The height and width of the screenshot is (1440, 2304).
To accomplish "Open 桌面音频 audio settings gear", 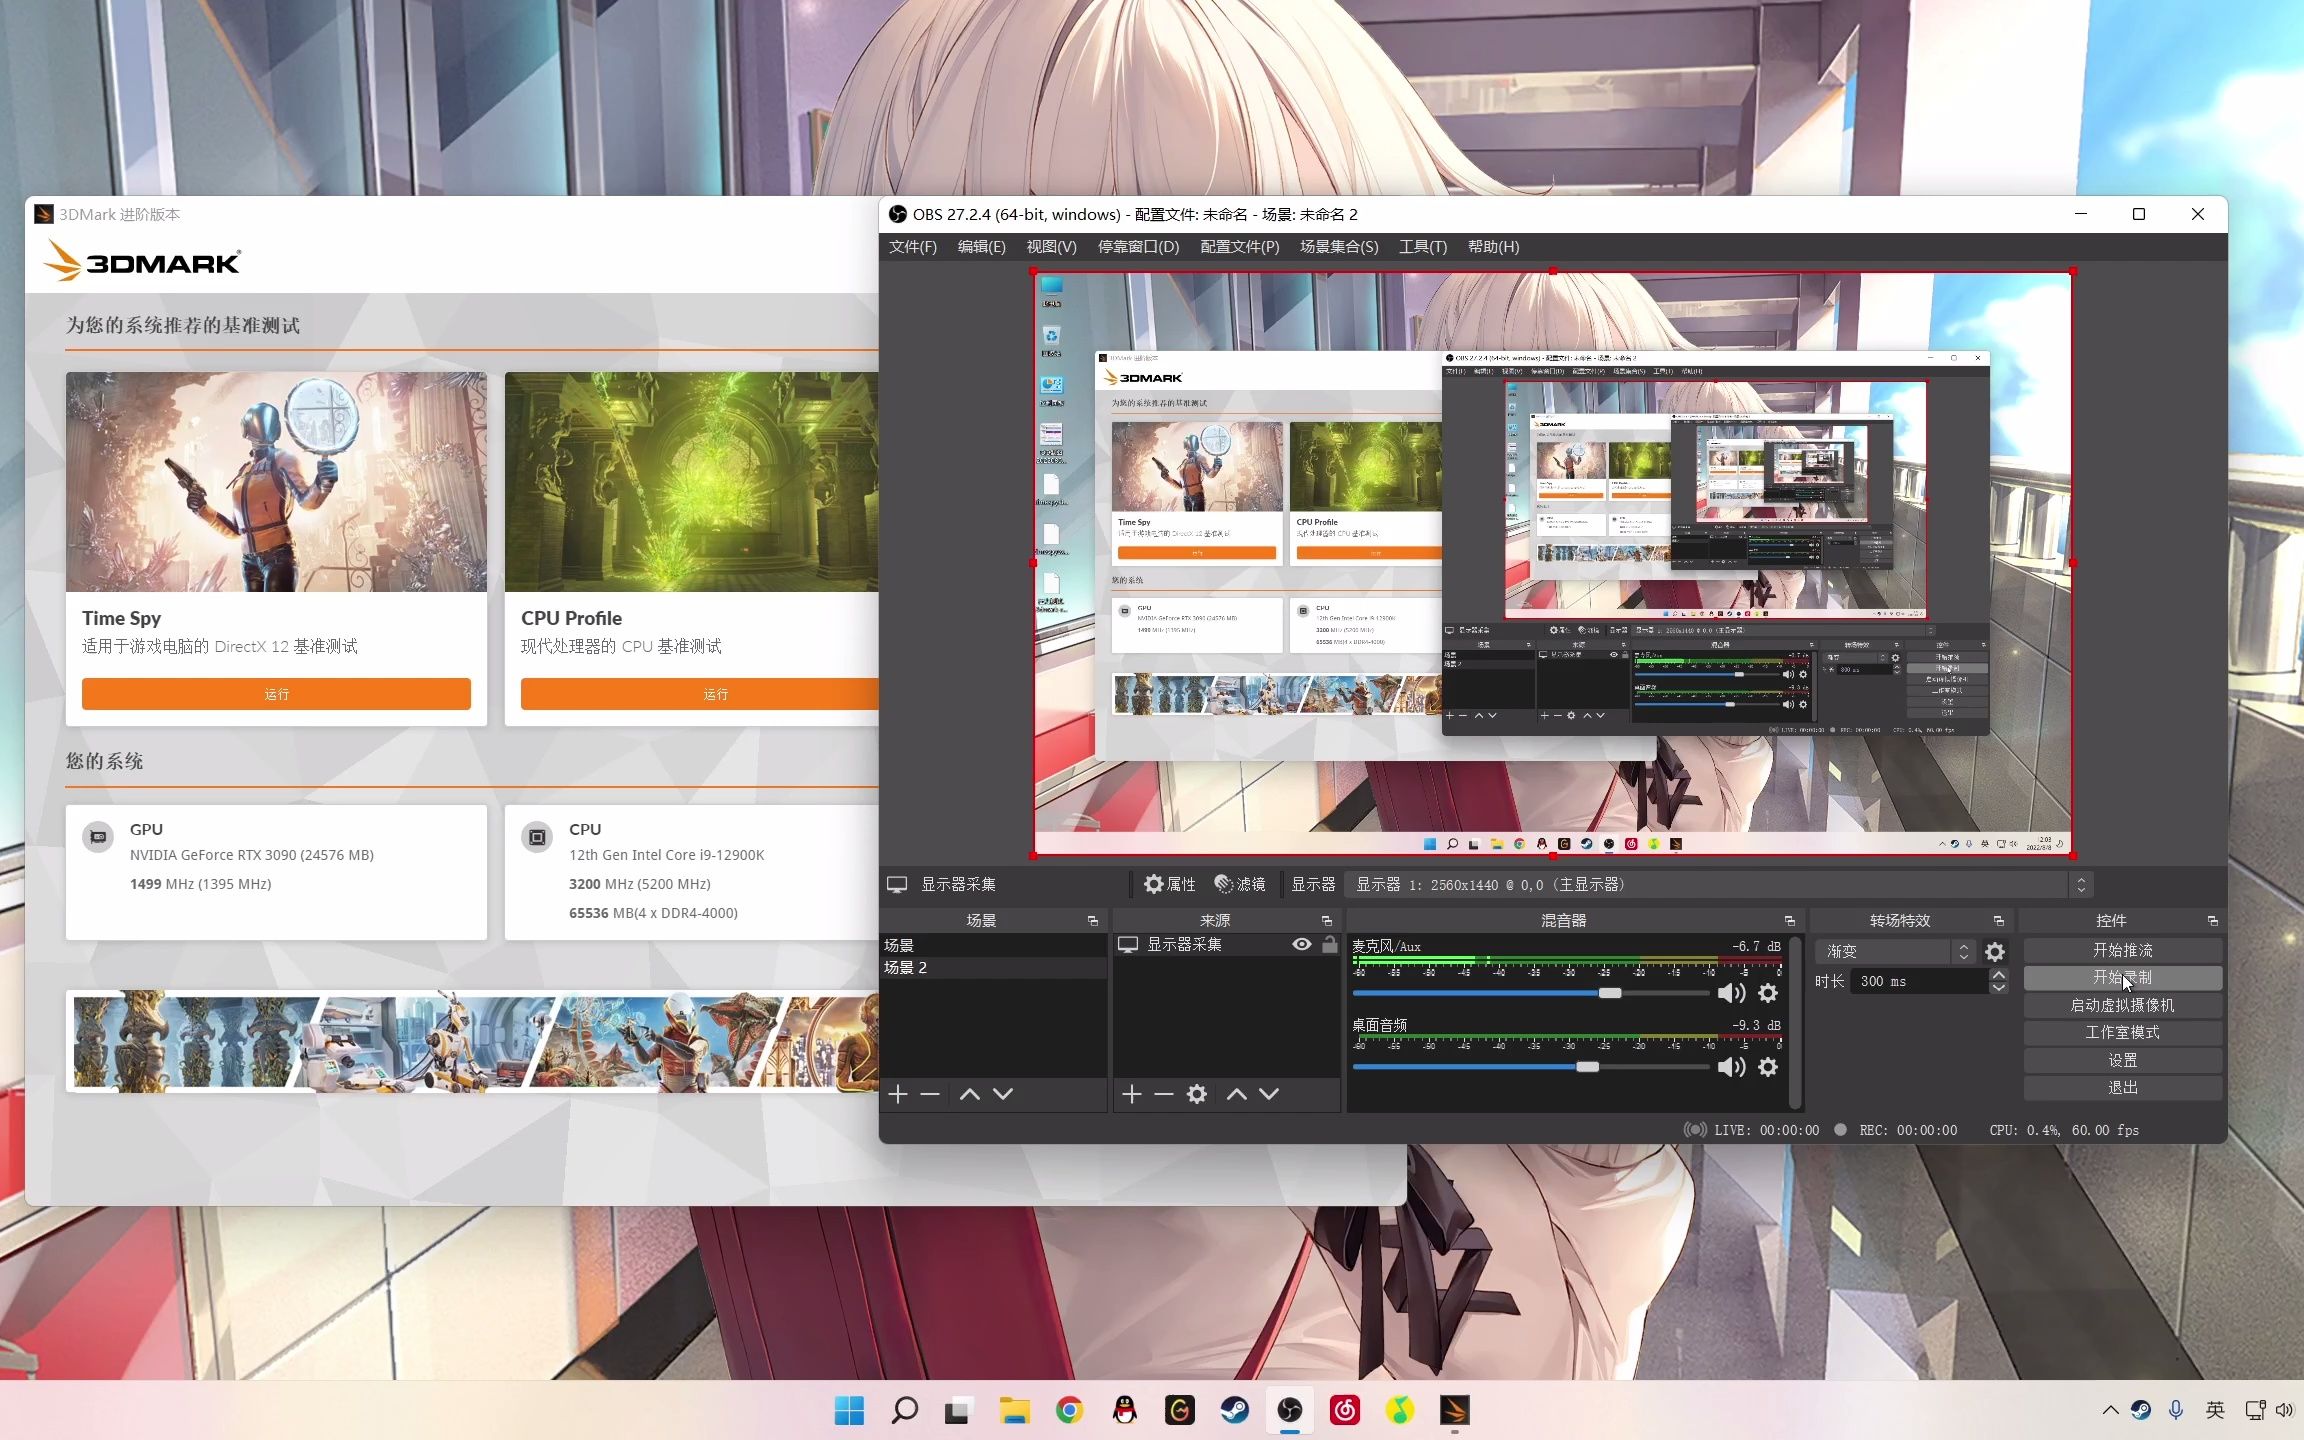I will 1768,1067.
